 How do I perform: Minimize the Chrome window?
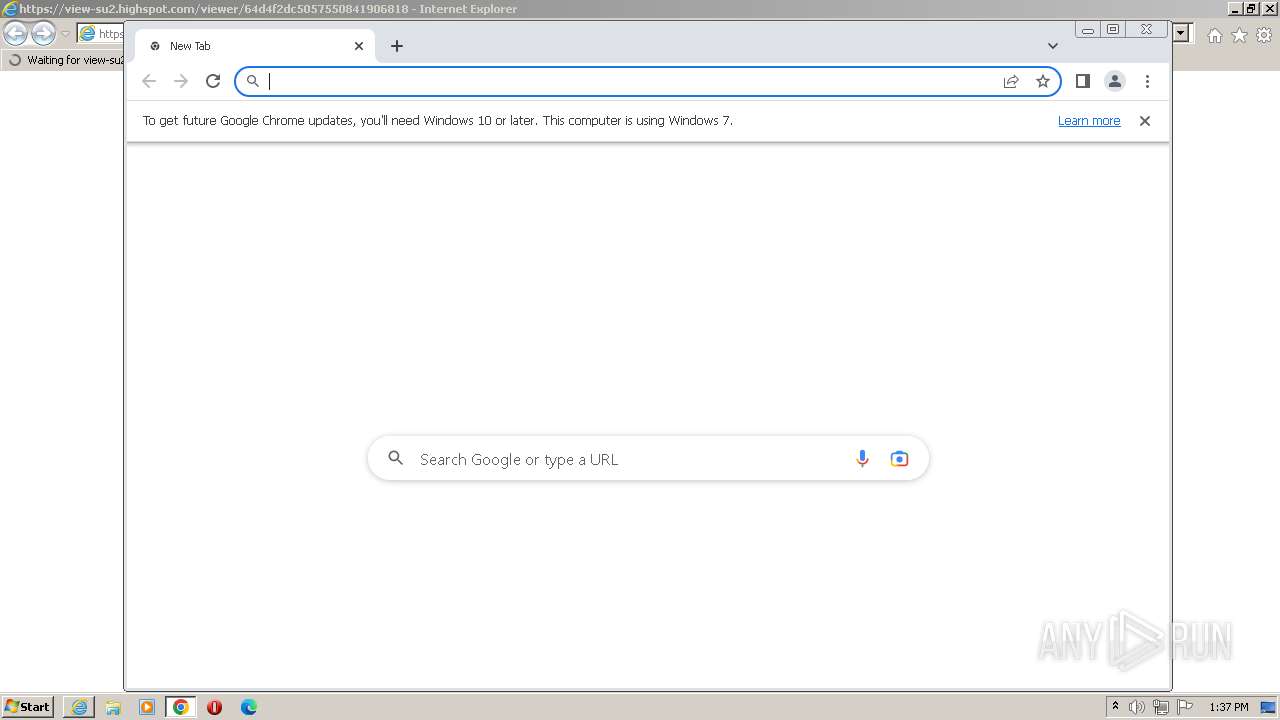pos(1088,30)
